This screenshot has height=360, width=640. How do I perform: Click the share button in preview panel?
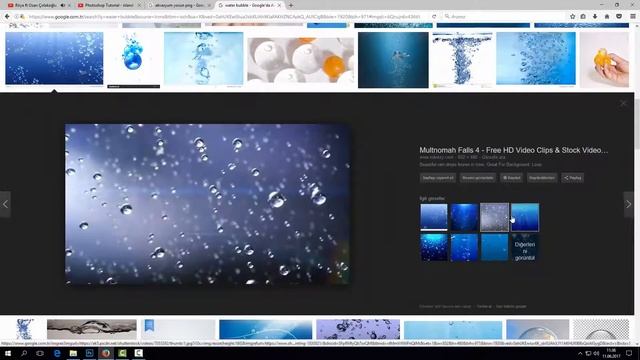pos(572,178)
